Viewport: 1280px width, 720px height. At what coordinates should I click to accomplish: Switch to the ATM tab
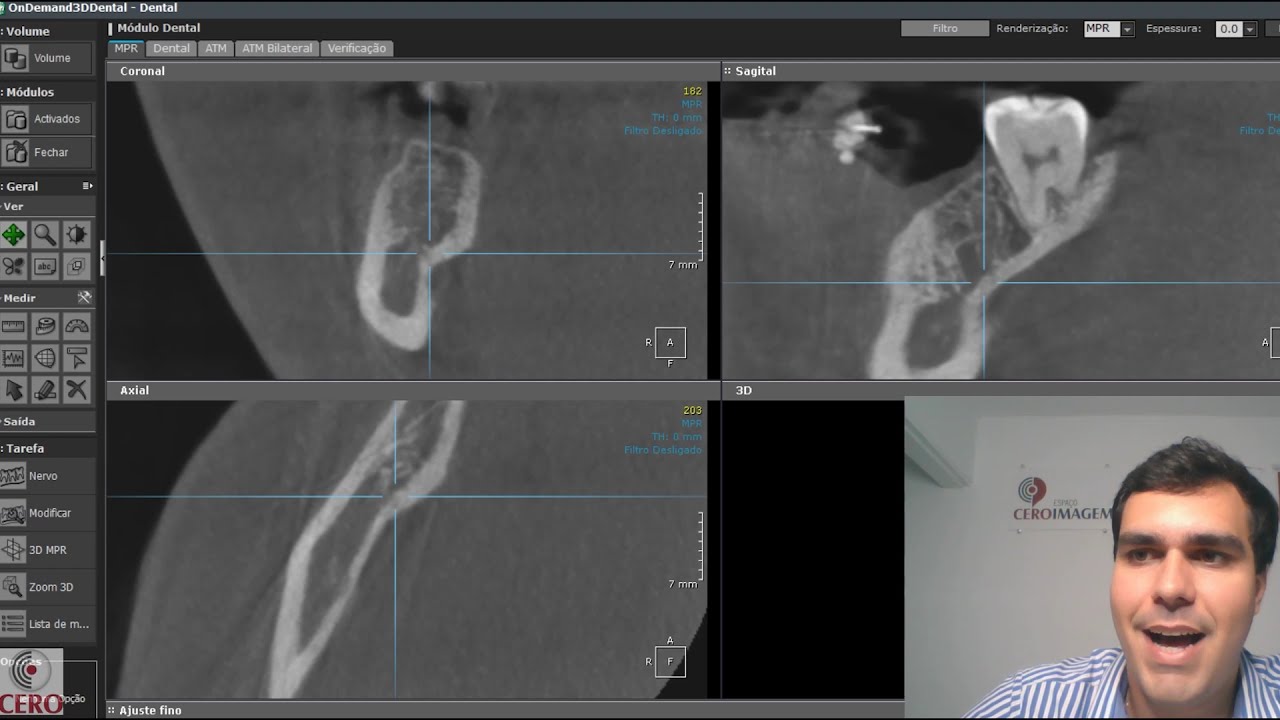[x=216, y=48]
